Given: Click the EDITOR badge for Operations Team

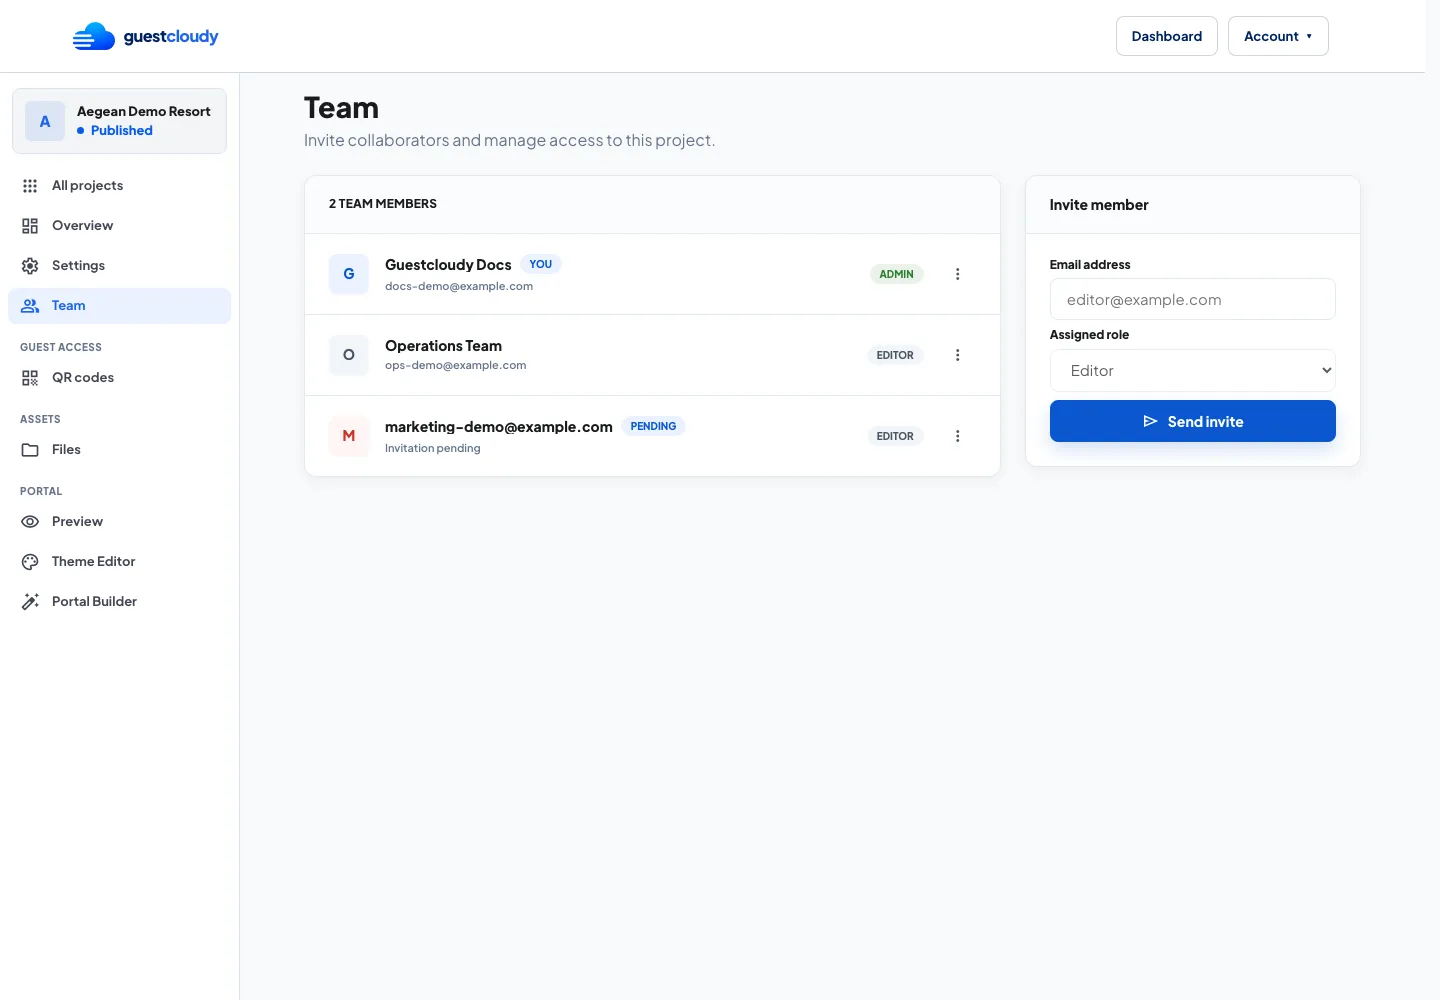Looking at the screenshot, I should click(x=895, y=355).
